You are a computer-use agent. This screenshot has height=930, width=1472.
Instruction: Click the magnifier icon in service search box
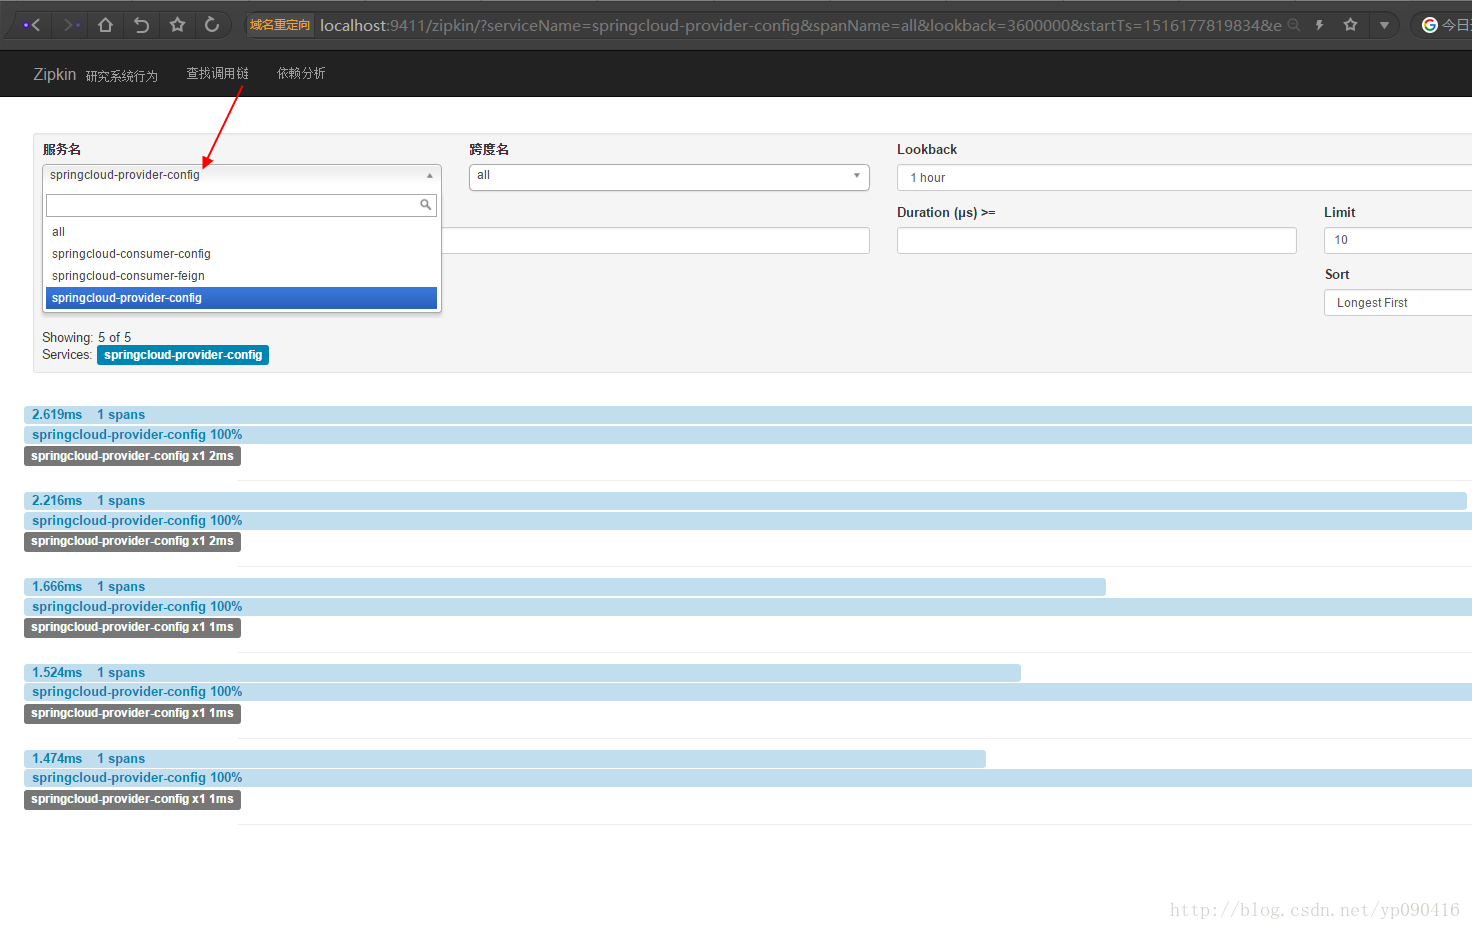click(426, 205)
